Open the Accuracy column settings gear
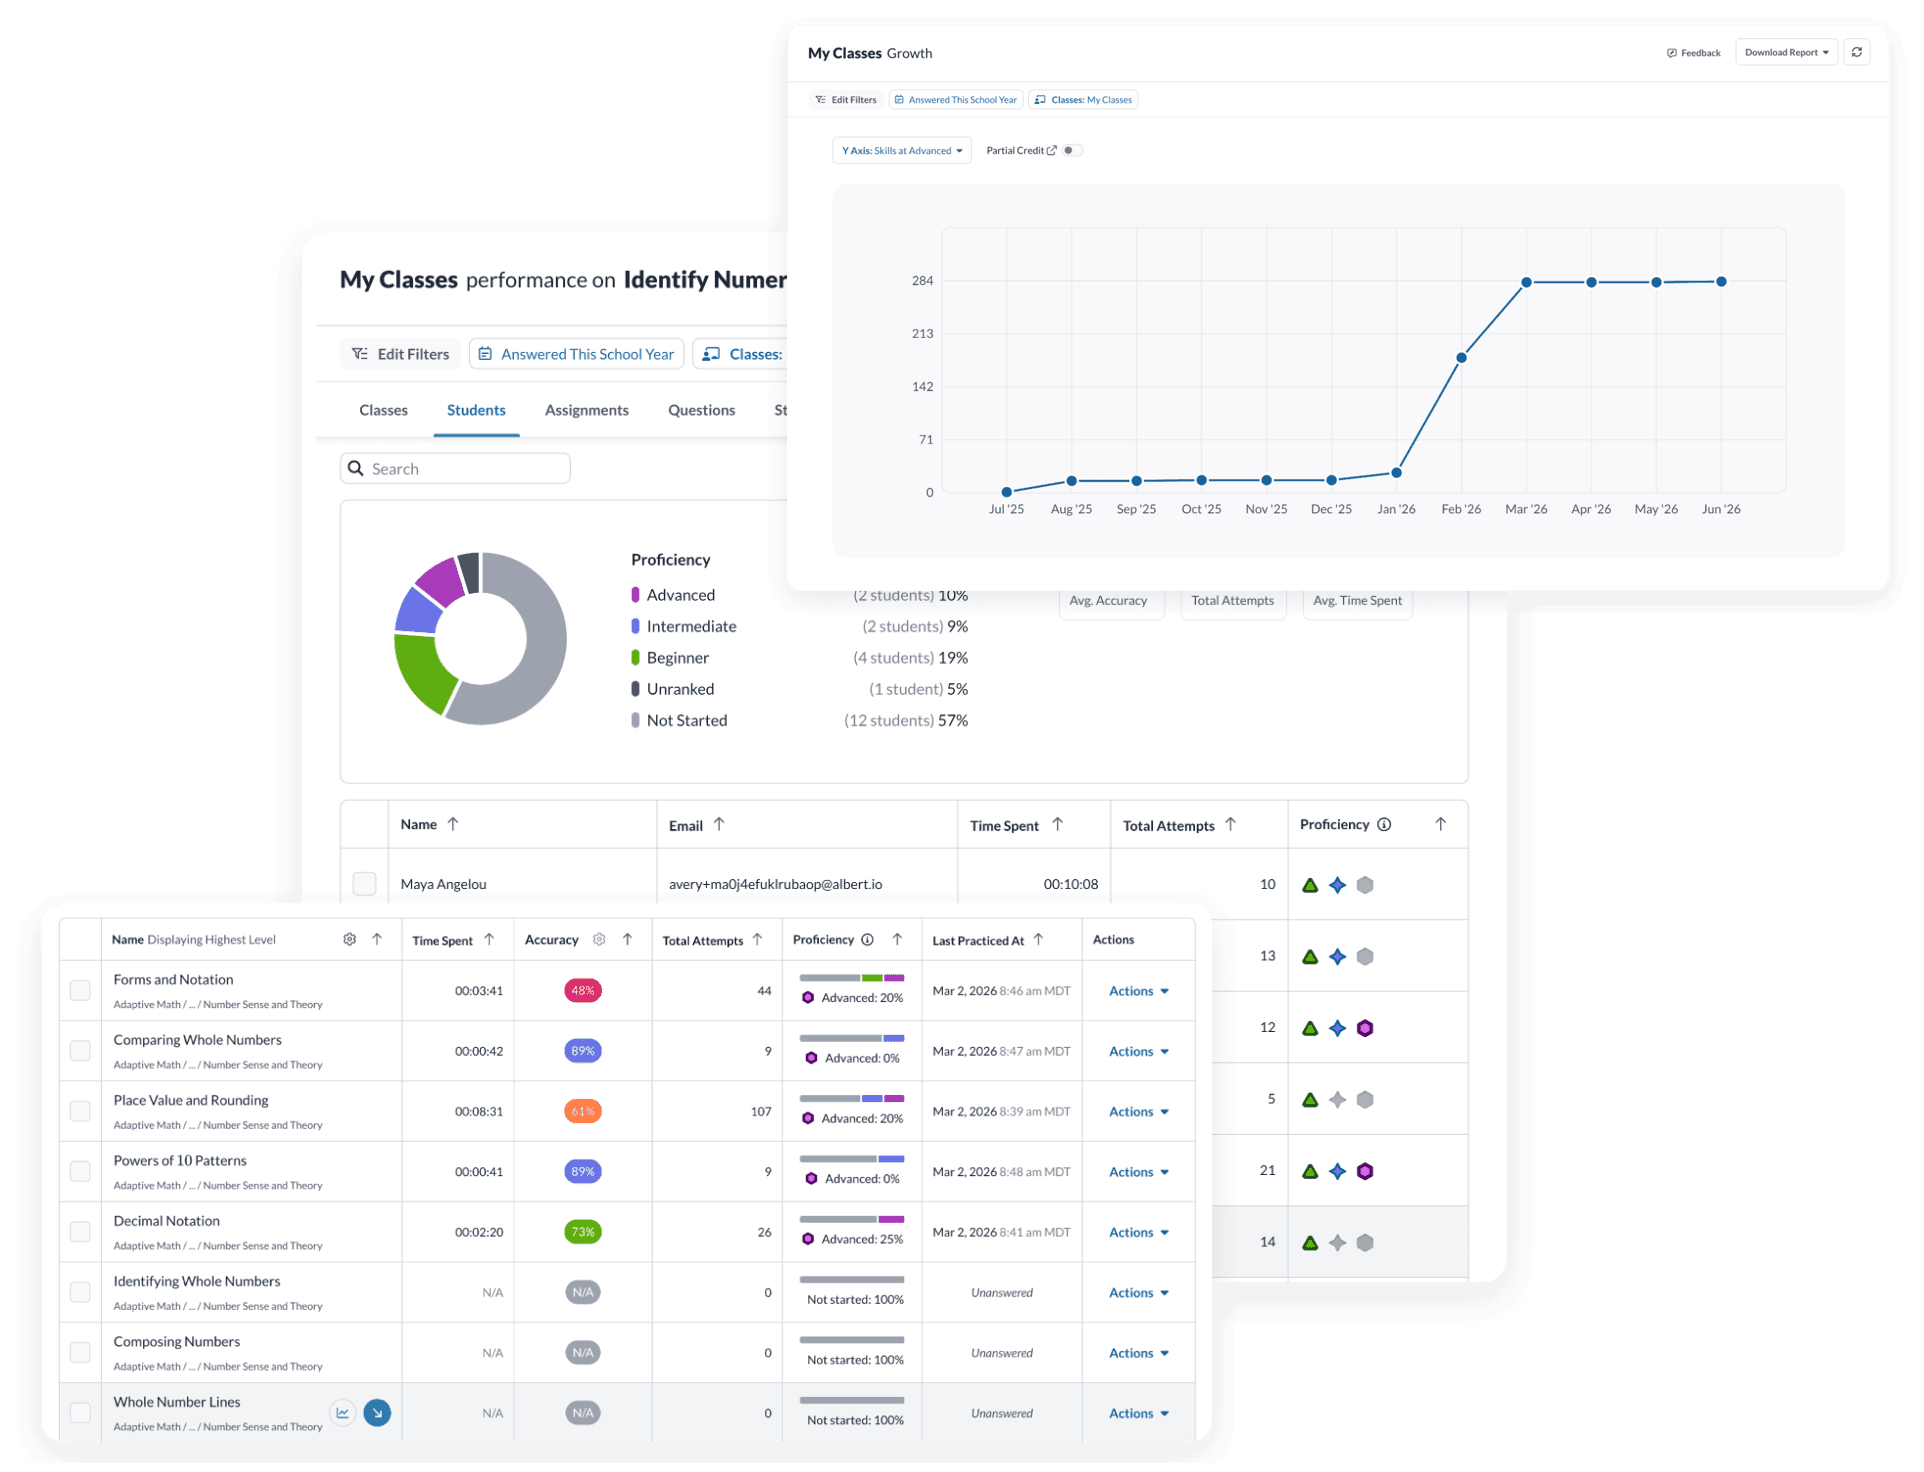This screenshot has height=1472, width=1924. (x=599, y=939)
